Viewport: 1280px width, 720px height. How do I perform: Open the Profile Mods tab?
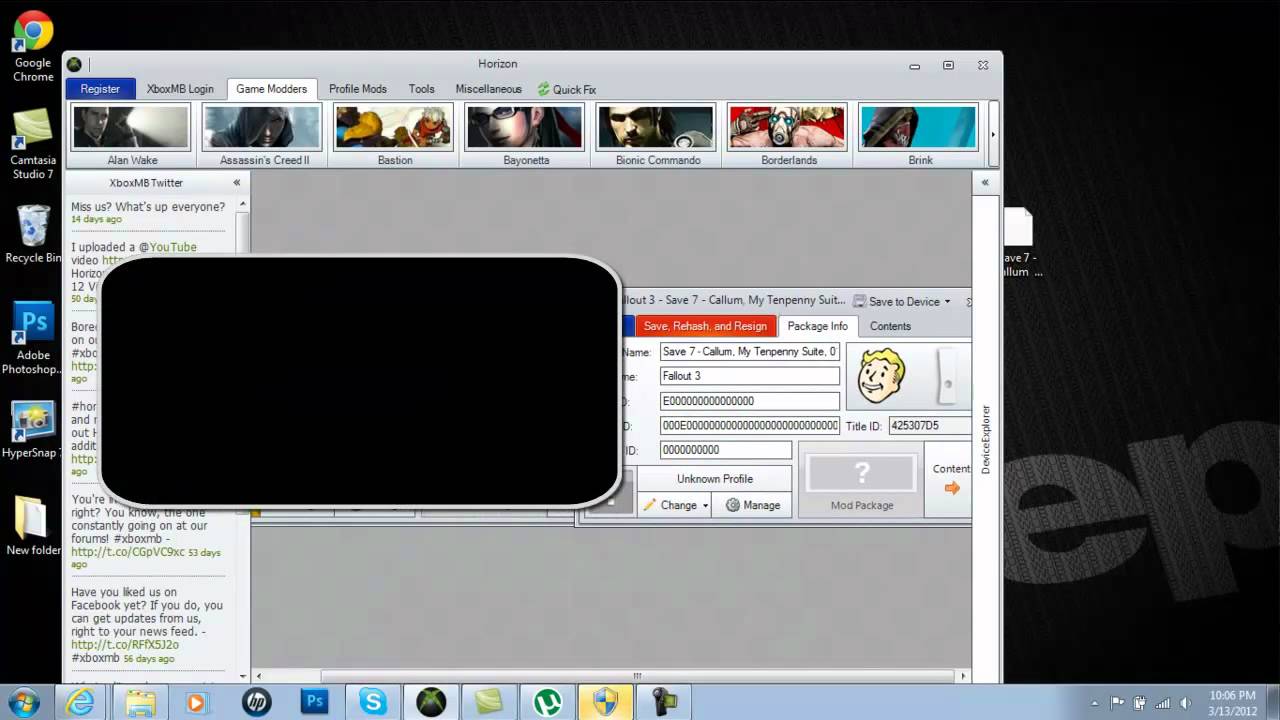[358, 89]
